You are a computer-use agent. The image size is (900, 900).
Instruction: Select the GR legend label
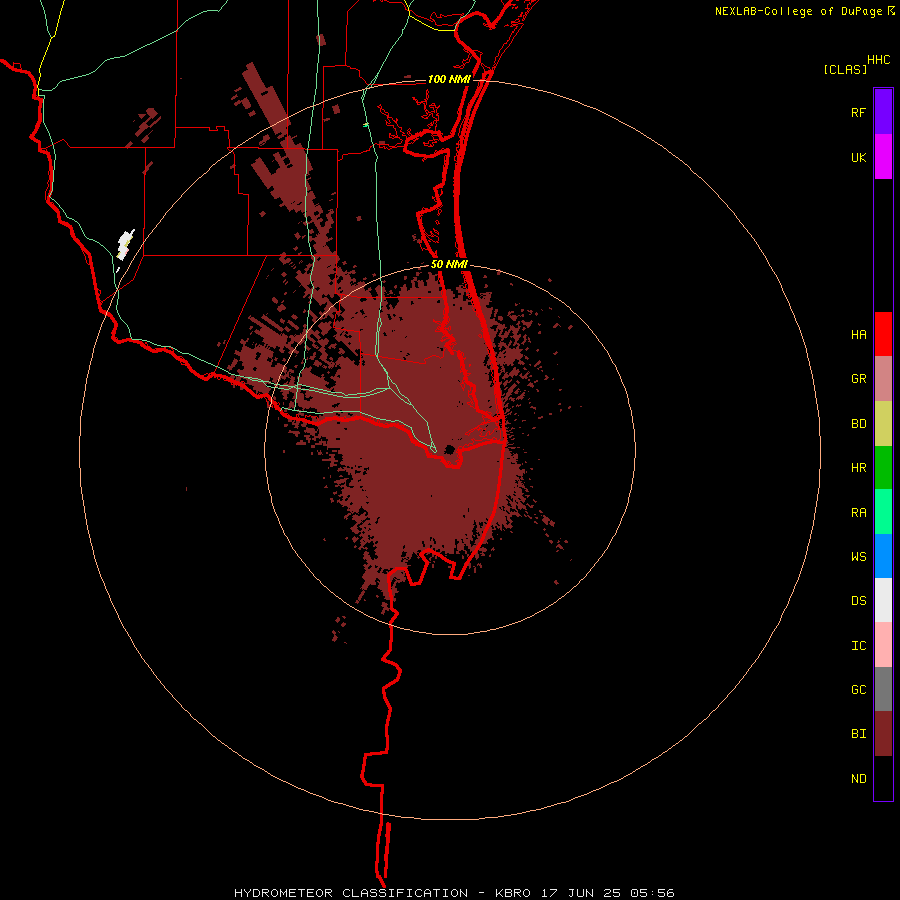tap(858, 379)
